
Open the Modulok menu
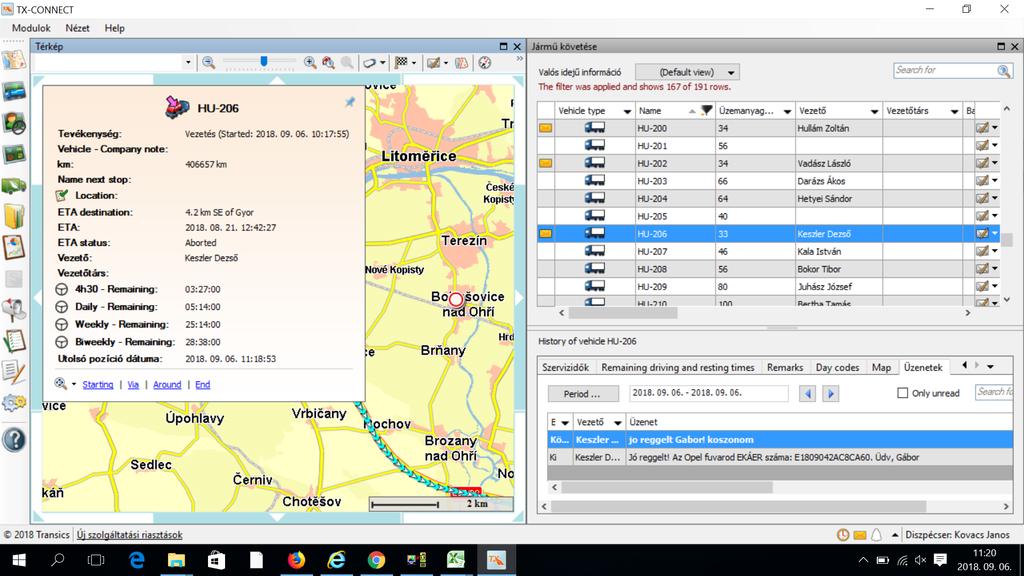click(31, 28)
